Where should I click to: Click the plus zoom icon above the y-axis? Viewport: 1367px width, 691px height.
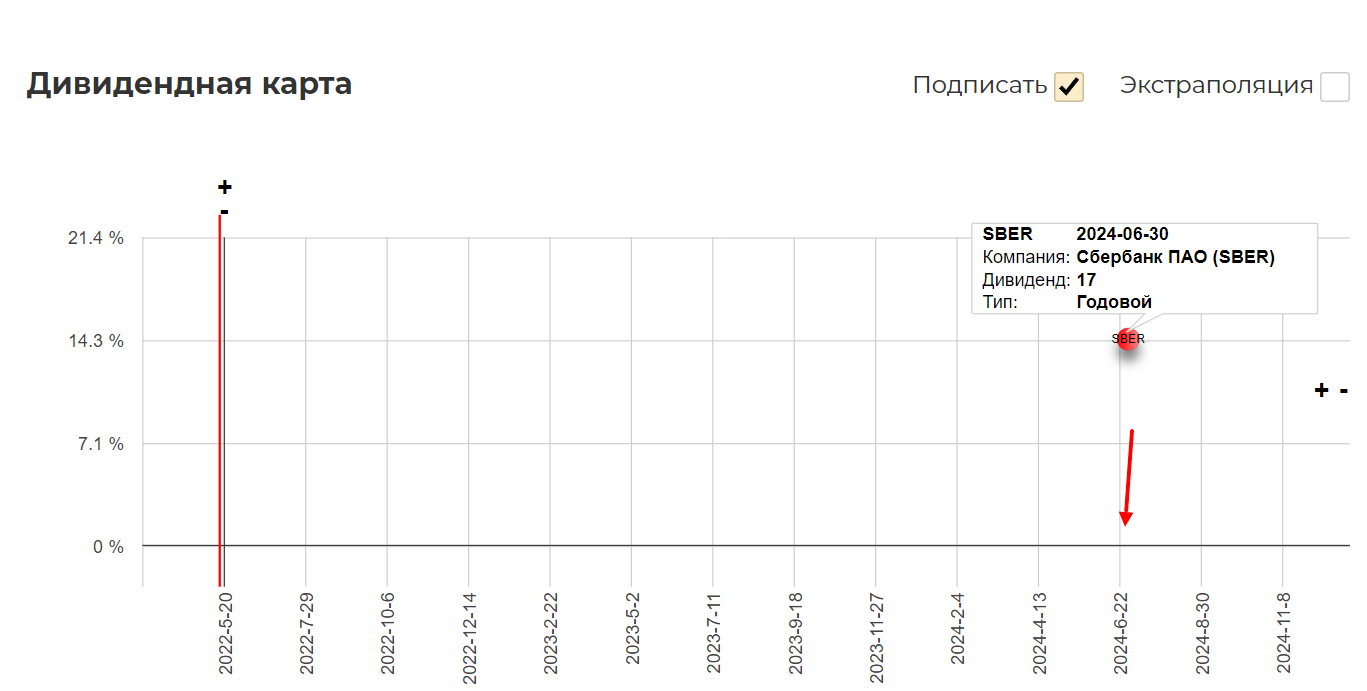tap(225, 187)
